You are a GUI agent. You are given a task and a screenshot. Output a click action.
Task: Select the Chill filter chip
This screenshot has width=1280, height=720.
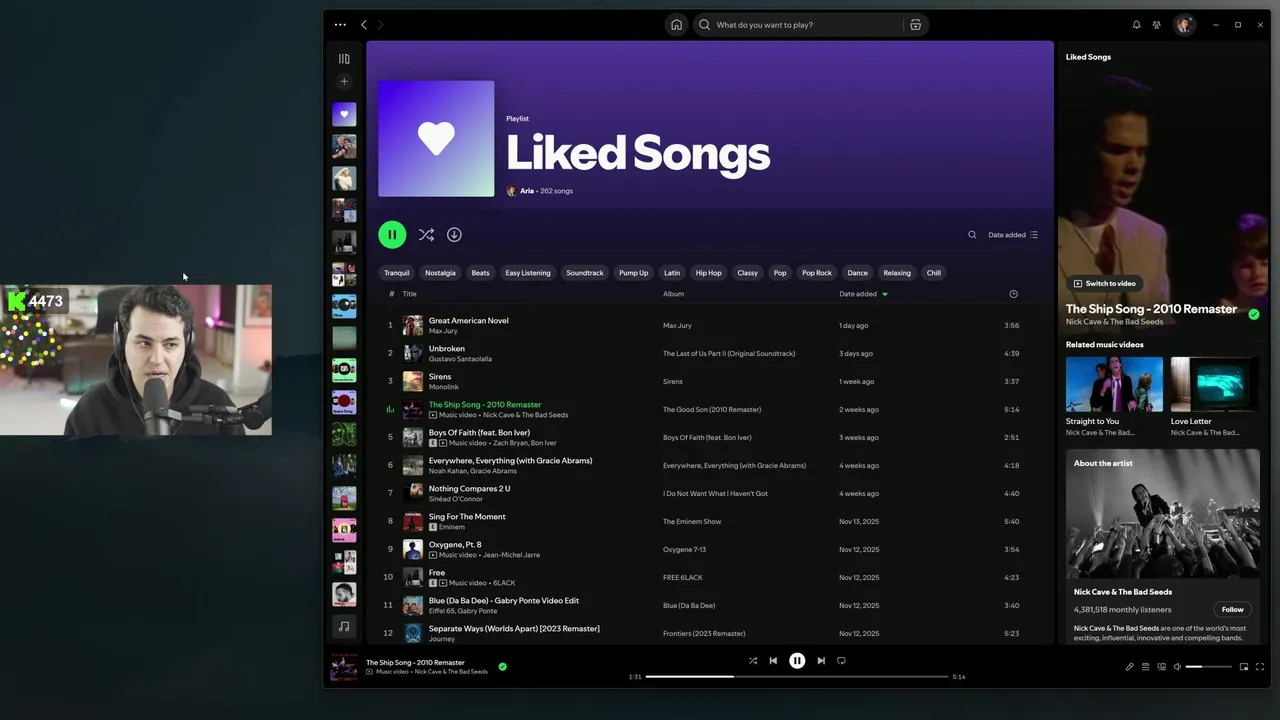(x=933, y=273)
